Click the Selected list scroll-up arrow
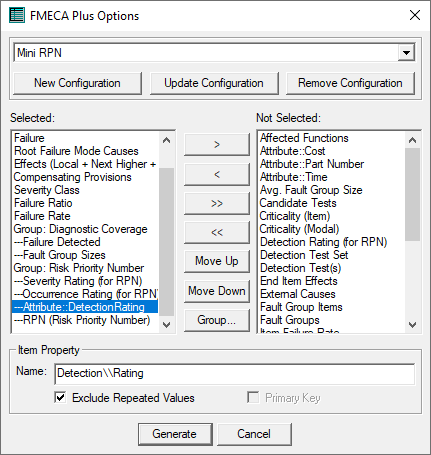The width and height of the screenshot is (431, 455). coord(166,140)
